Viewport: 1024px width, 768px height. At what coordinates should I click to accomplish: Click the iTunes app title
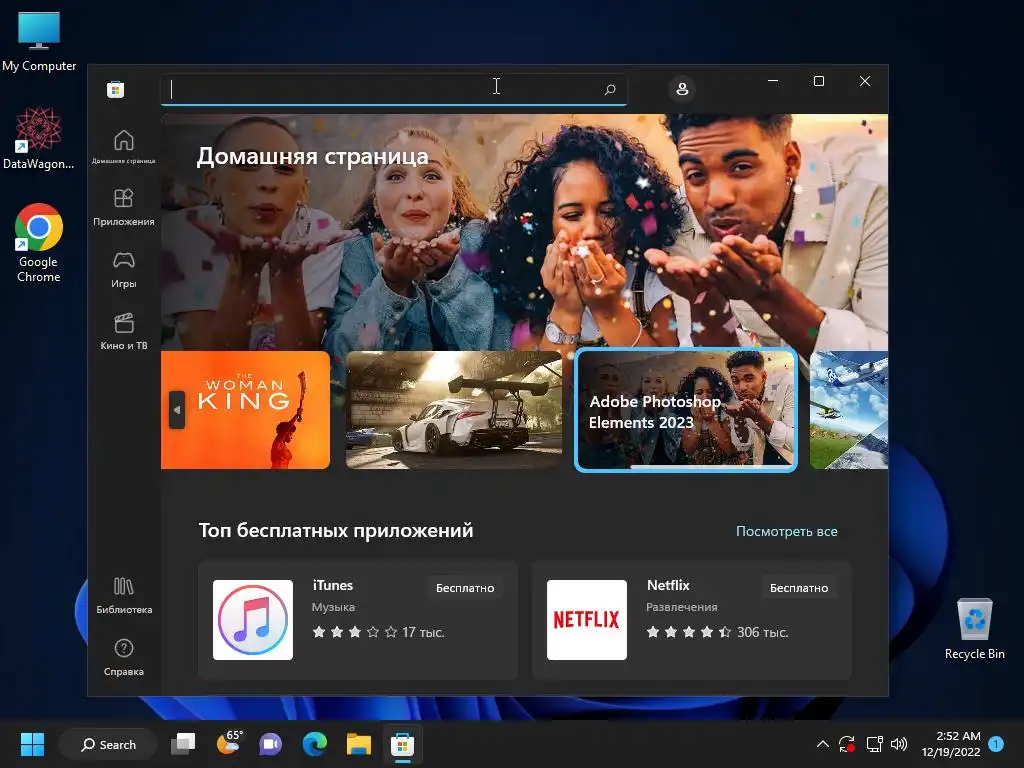[332, 585]
